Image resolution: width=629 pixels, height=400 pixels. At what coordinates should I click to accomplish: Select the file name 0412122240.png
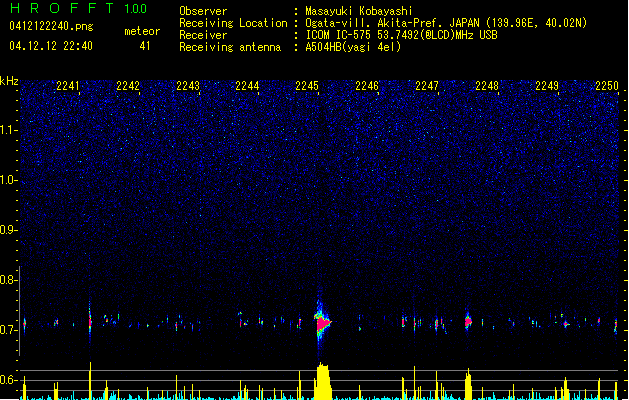(x=51, y=27)
